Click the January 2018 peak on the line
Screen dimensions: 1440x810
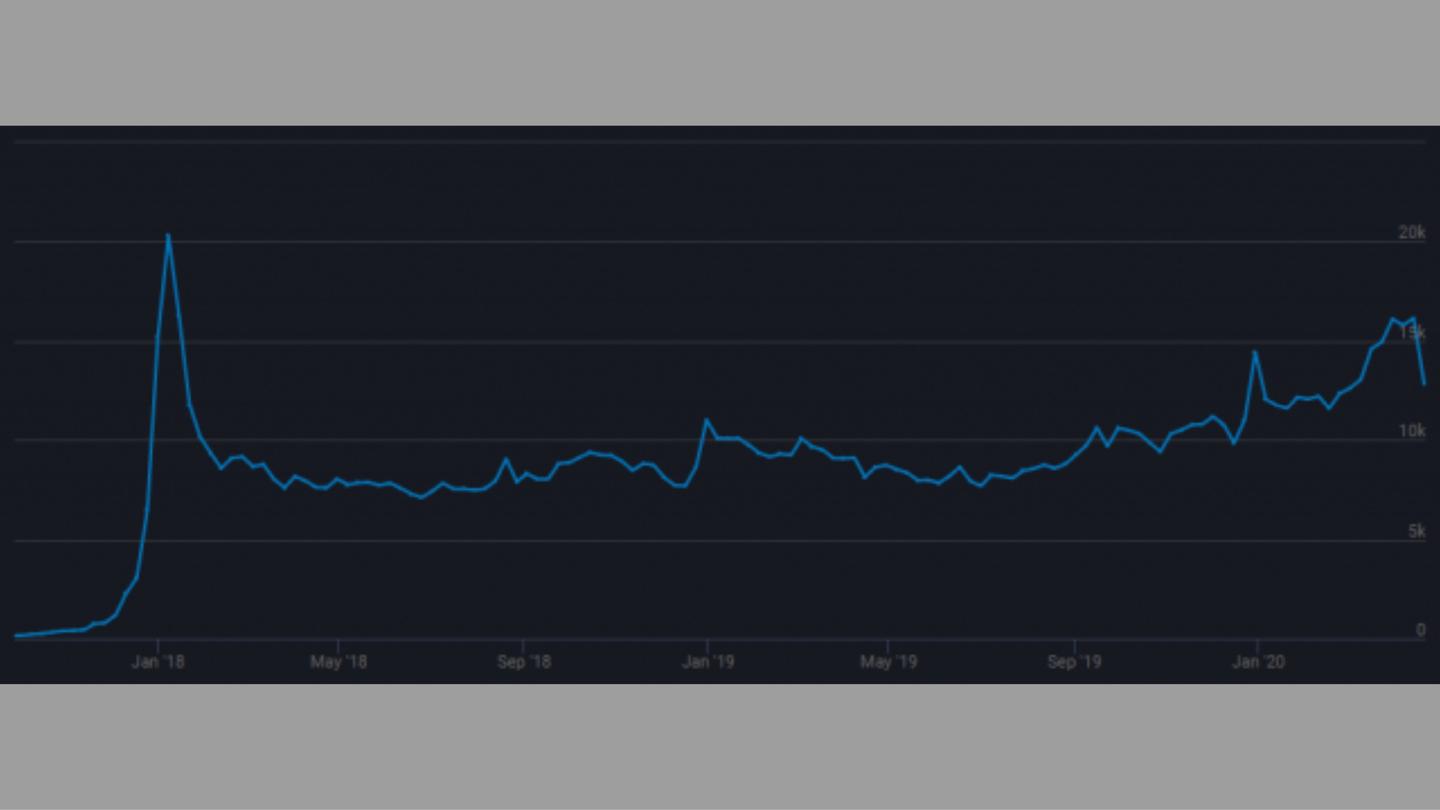[168, 236]
